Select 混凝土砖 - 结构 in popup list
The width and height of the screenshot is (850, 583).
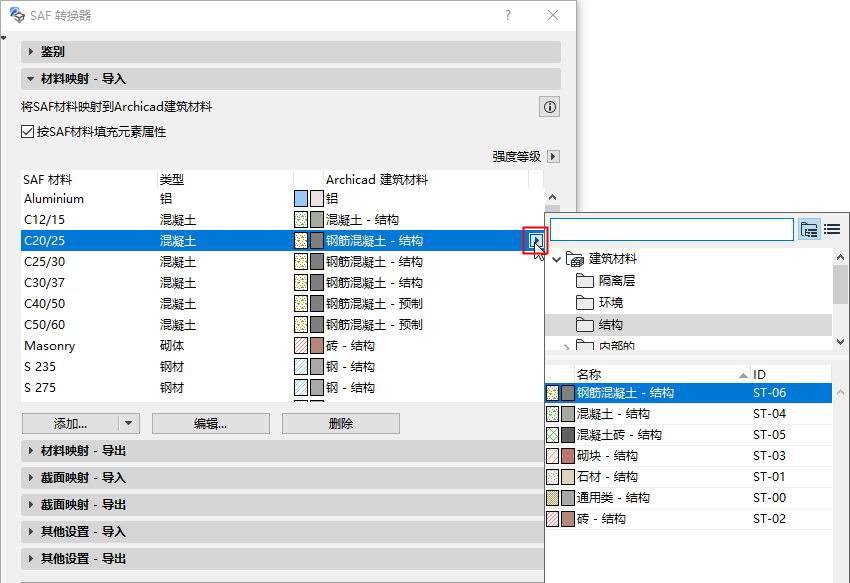point(688,435)
